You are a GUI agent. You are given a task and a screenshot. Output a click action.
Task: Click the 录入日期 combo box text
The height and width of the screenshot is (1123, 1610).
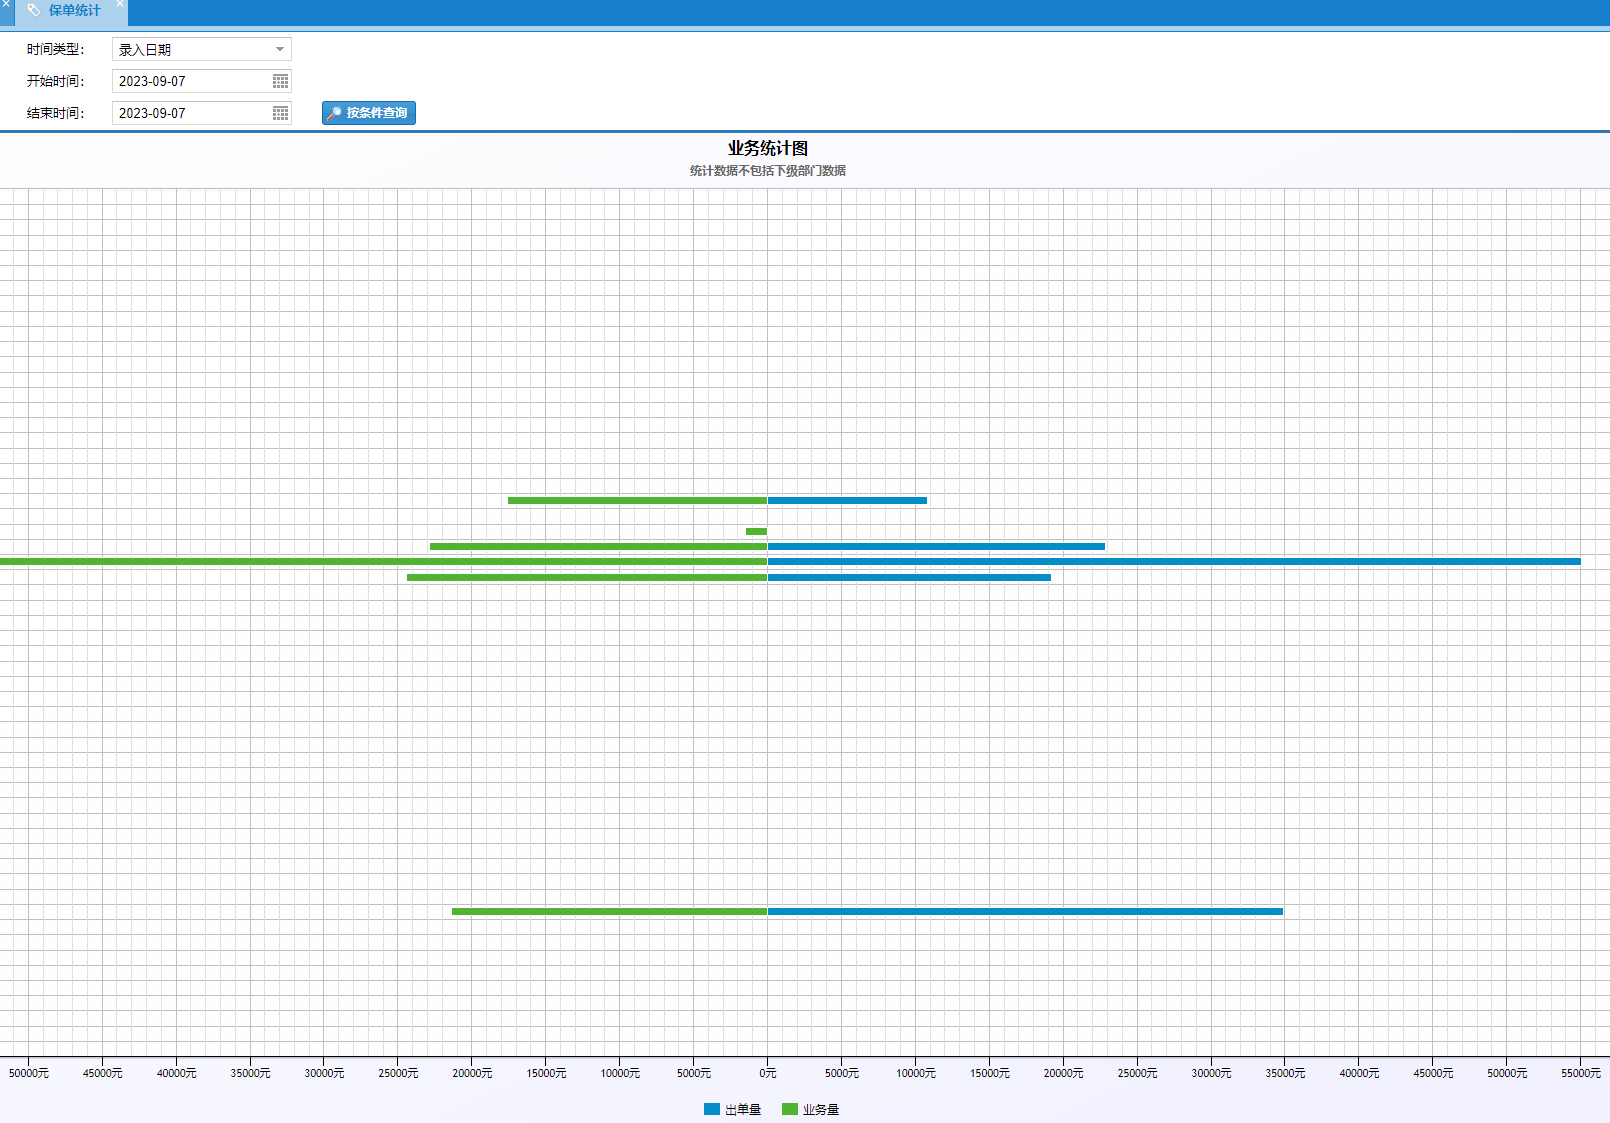(x=145, y=49)
